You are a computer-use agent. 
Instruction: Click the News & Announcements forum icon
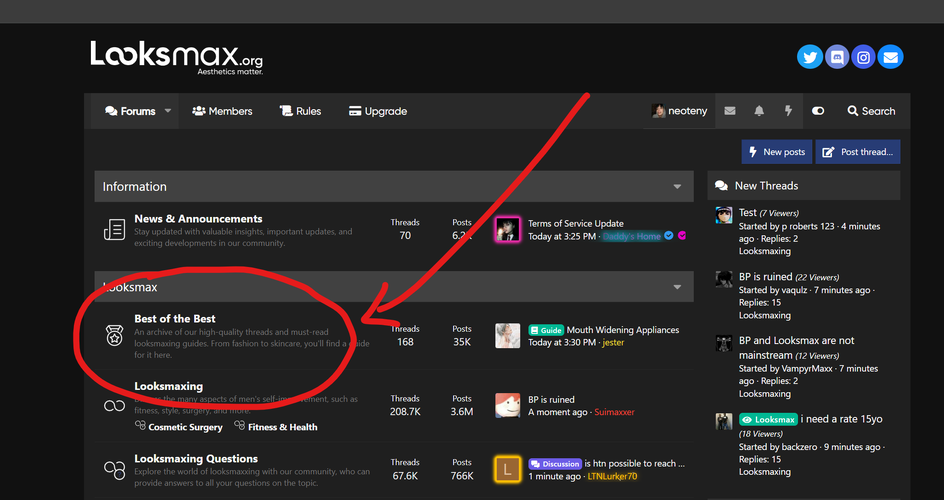[x=114, y=229]
